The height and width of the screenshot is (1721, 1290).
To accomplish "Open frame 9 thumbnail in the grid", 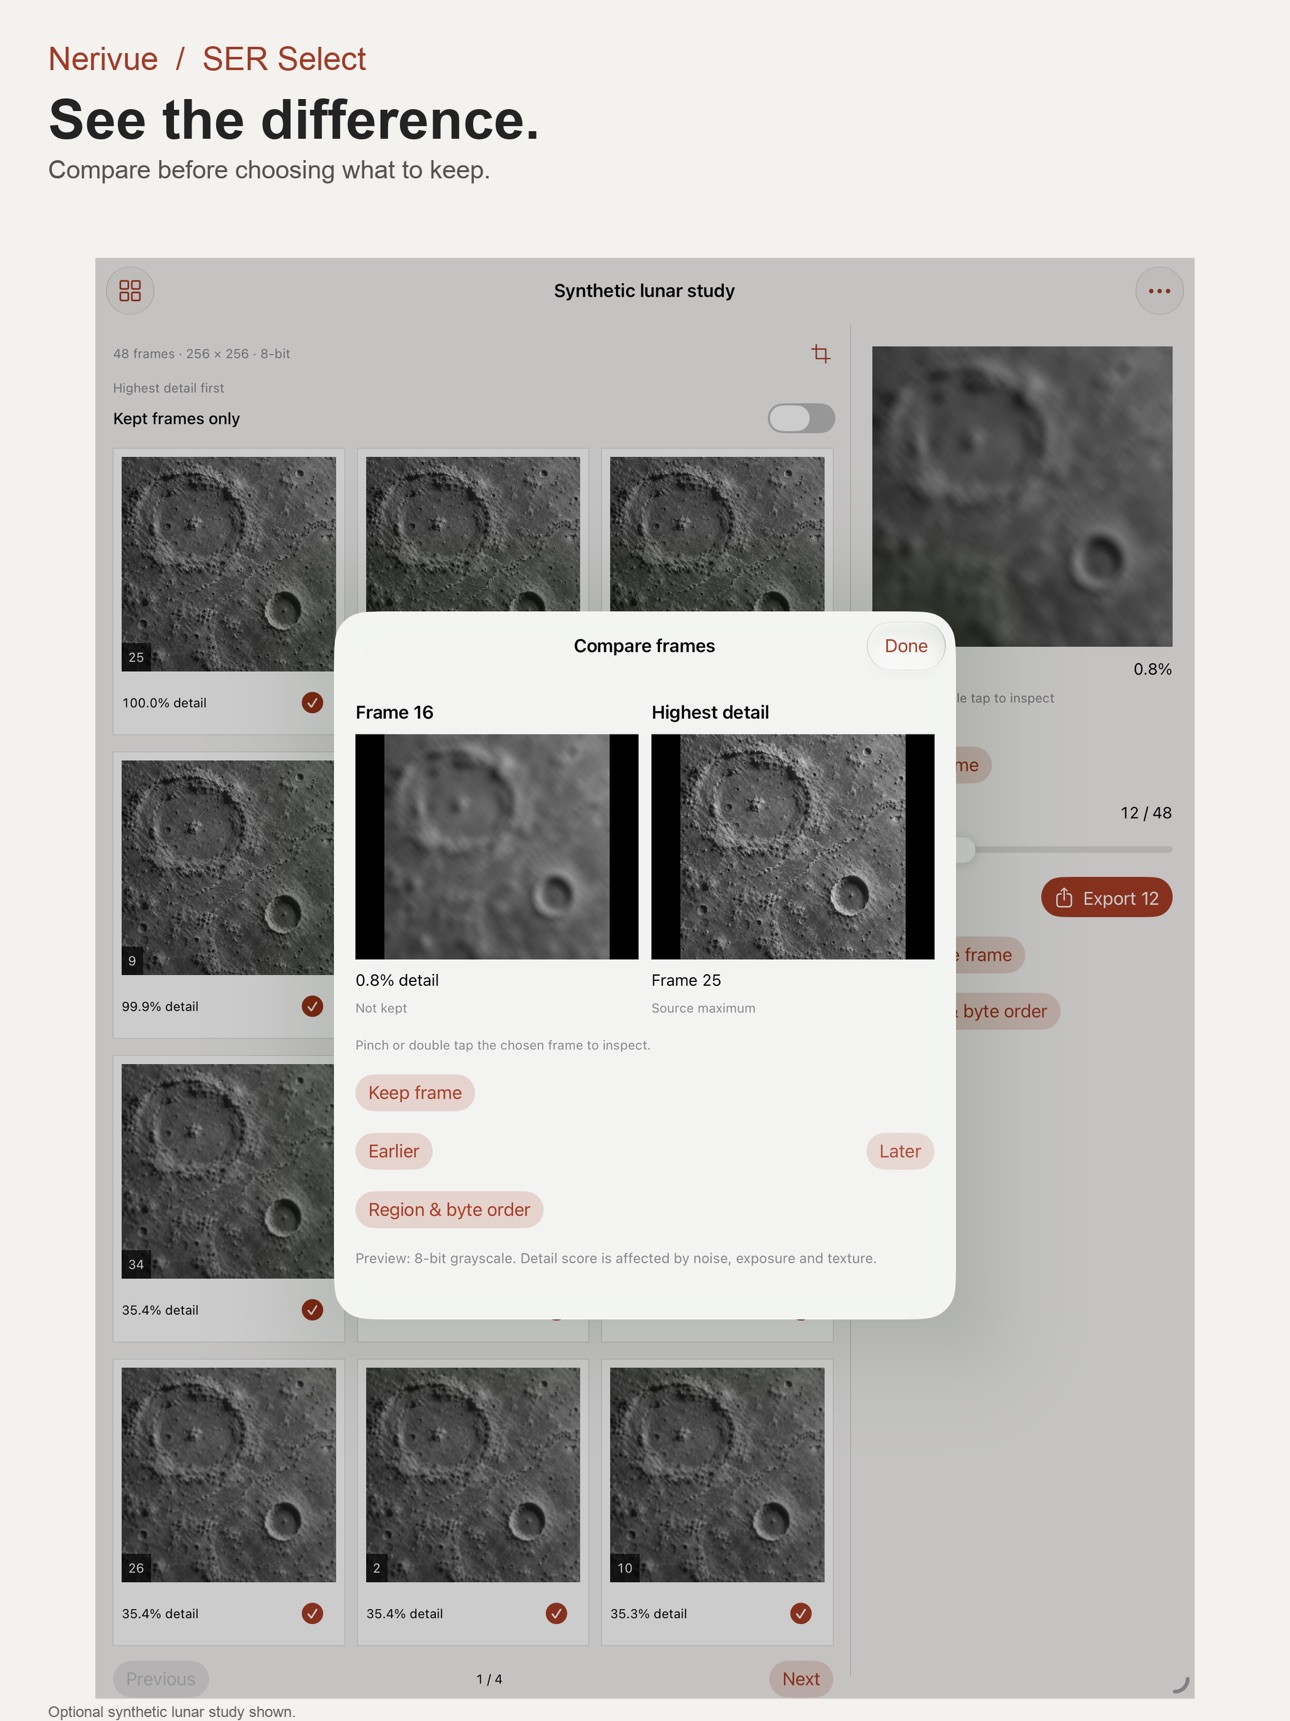I will click(x=228, y=867).
